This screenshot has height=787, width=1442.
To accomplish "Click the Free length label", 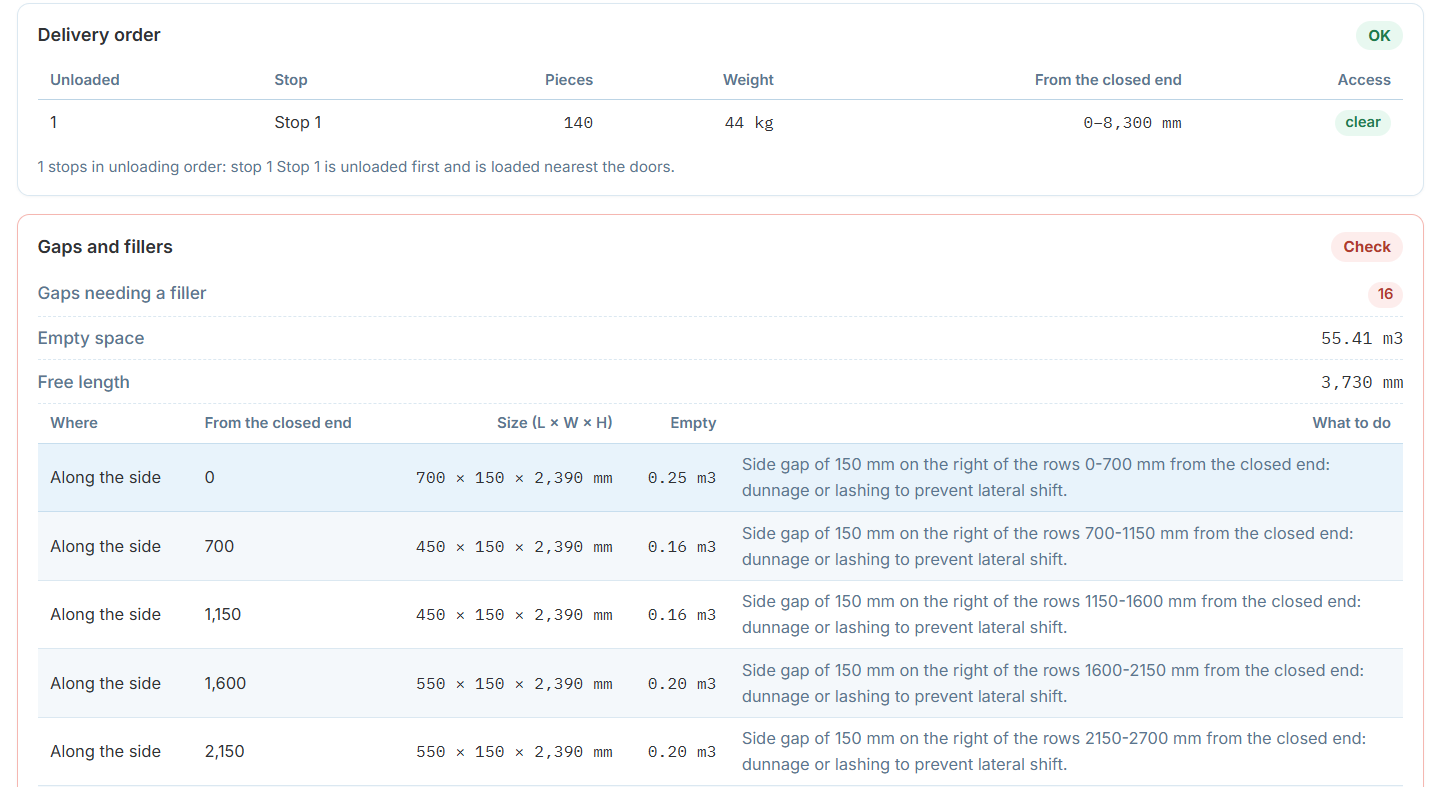I will click(x=84, y=383).
